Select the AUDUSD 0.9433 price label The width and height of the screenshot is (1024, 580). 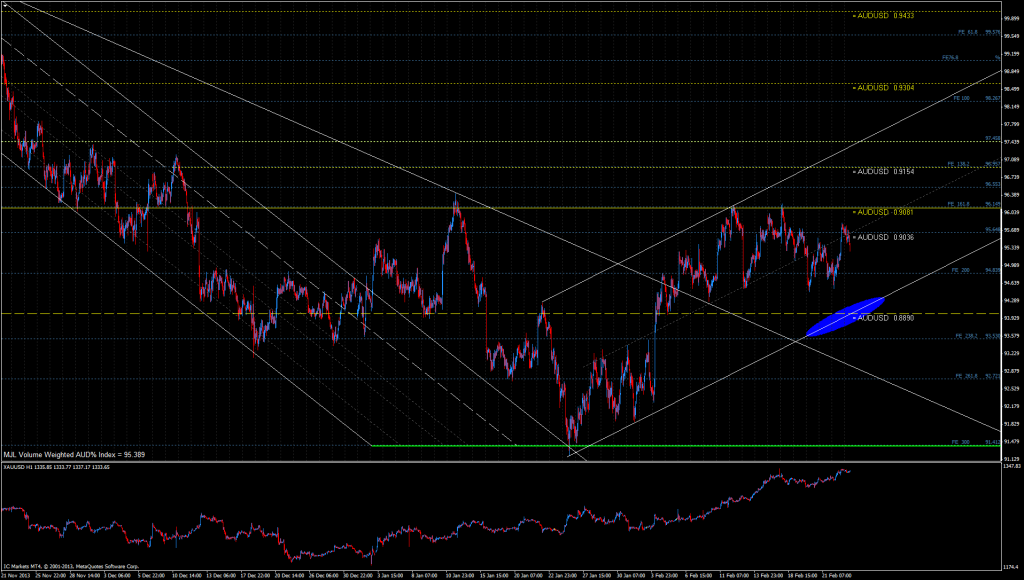(885, 16)
